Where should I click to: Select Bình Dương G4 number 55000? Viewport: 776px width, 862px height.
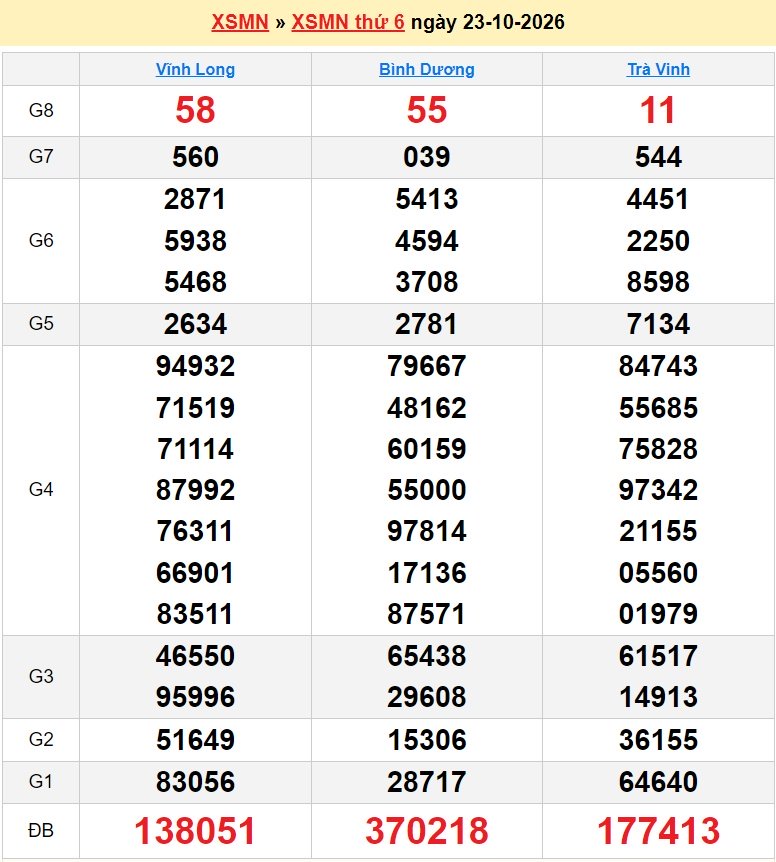(426, 490)
